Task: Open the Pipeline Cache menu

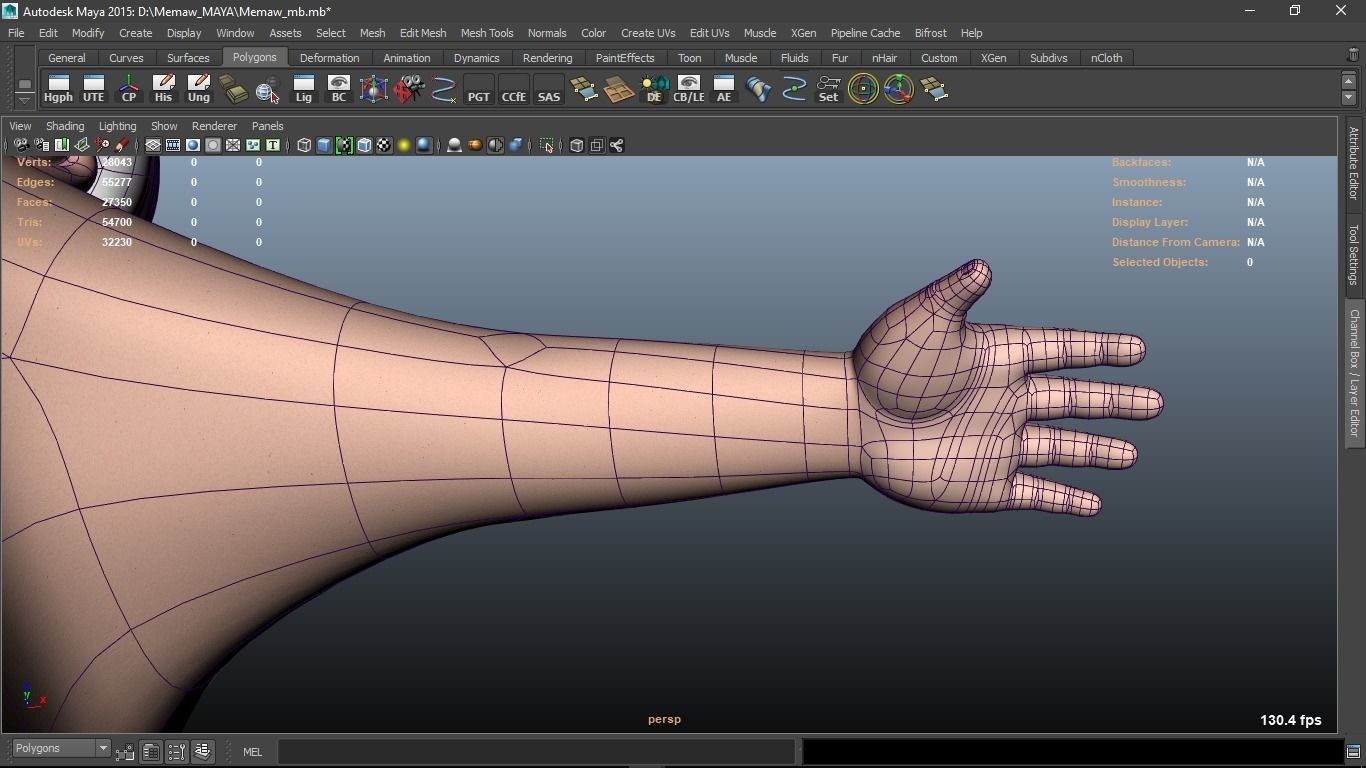Action: coord(865,33)
